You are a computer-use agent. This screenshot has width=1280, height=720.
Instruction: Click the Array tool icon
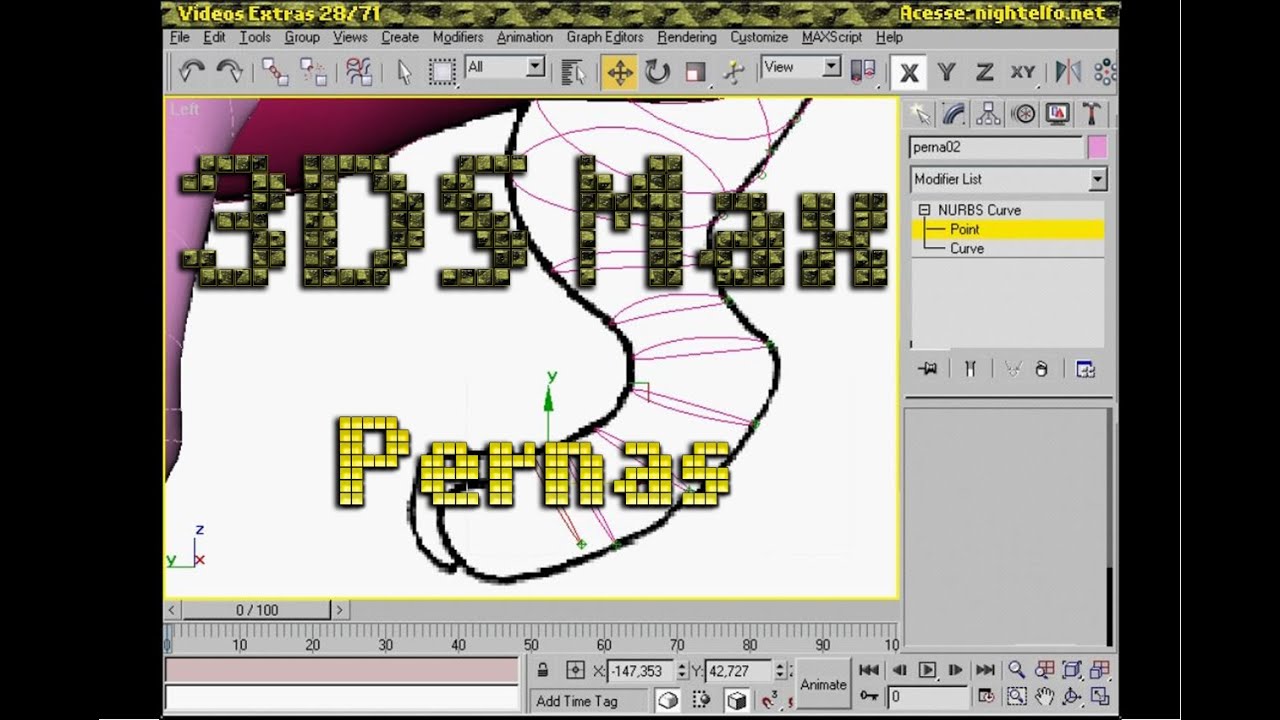[x=1104, y=71]
